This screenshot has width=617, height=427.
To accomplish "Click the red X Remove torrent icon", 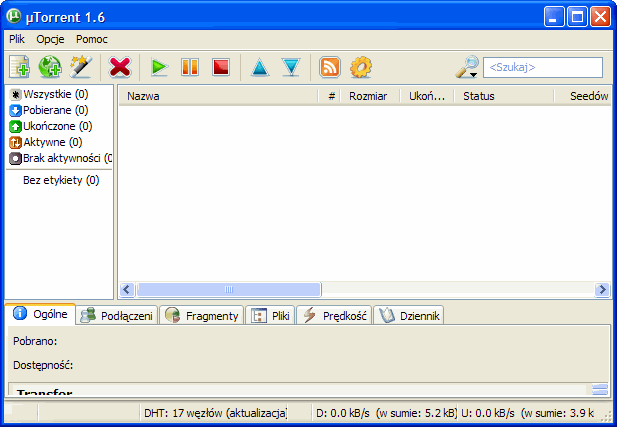I will tap(120, 67).
